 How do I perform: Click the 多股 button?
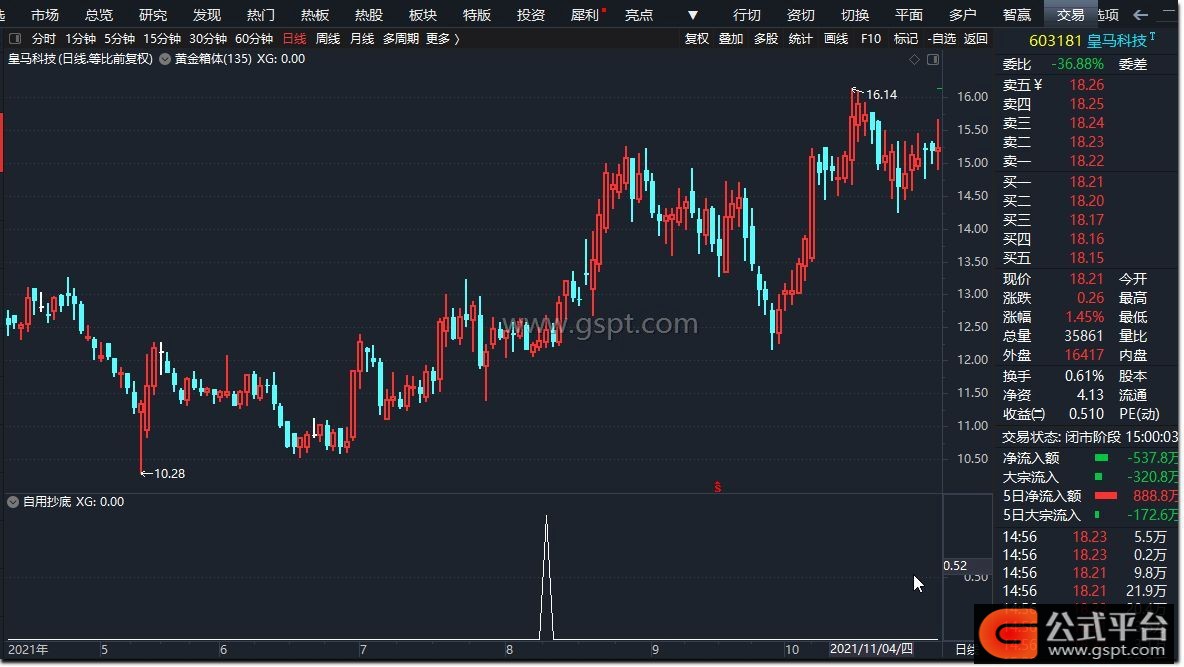tap(766, 39)
